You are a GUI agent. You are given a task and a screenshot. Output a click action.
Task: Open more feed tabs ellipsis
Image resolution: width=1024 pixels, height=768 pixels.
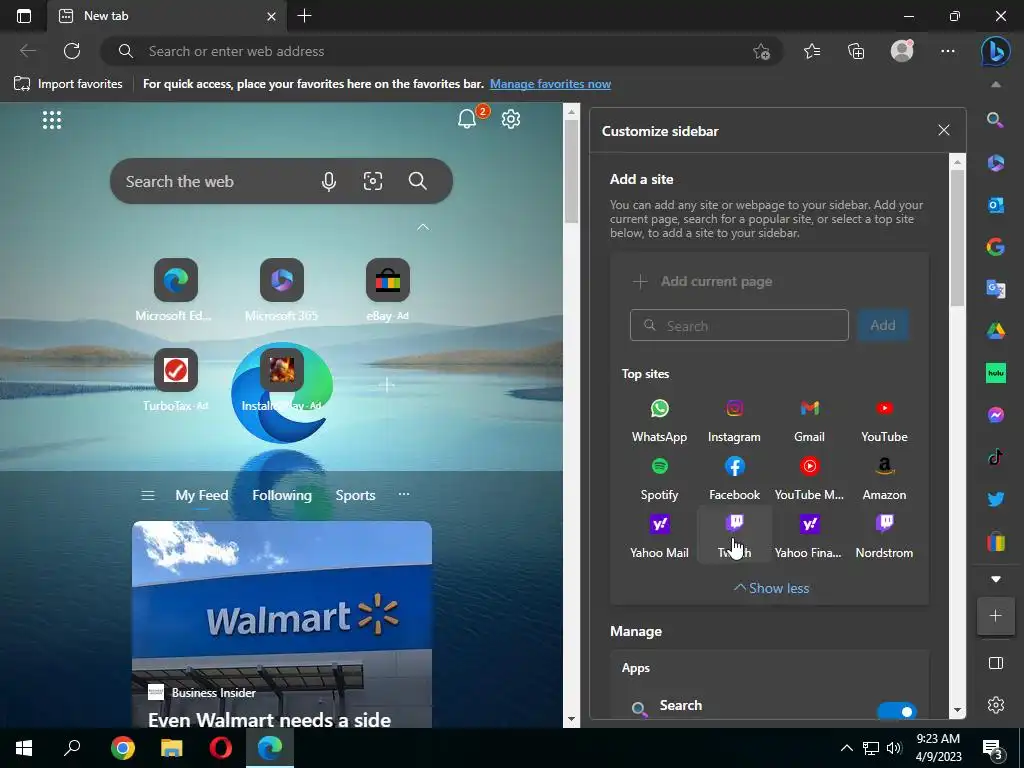tap(404, 494)
